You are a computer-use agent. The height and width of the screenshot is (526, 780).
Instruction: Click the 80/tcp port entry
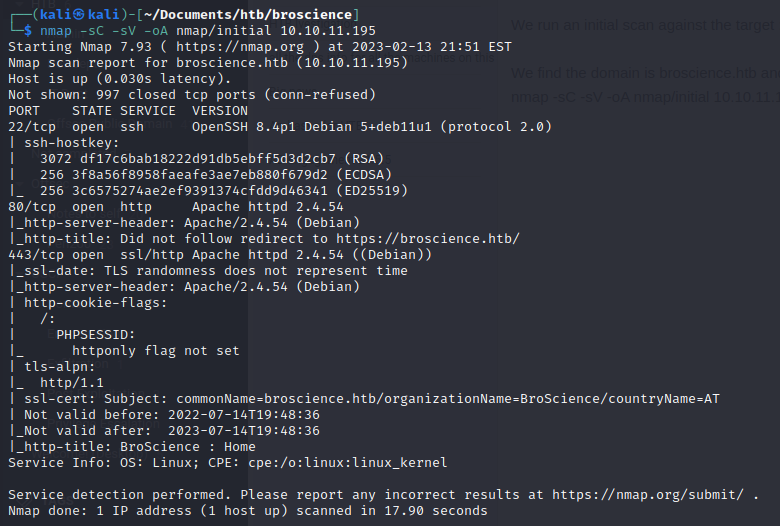(x=32, y=207)
